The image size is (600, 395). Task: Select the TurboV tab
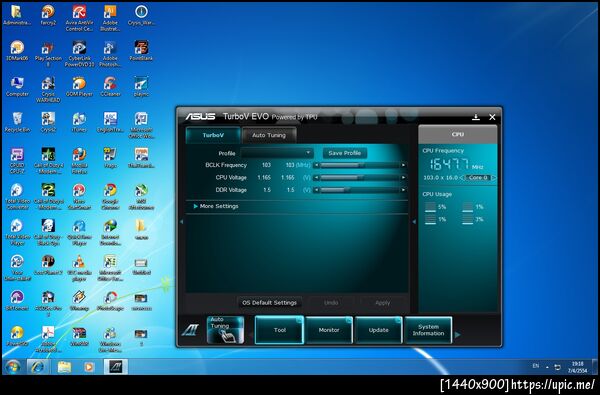(x=213, y=135)
